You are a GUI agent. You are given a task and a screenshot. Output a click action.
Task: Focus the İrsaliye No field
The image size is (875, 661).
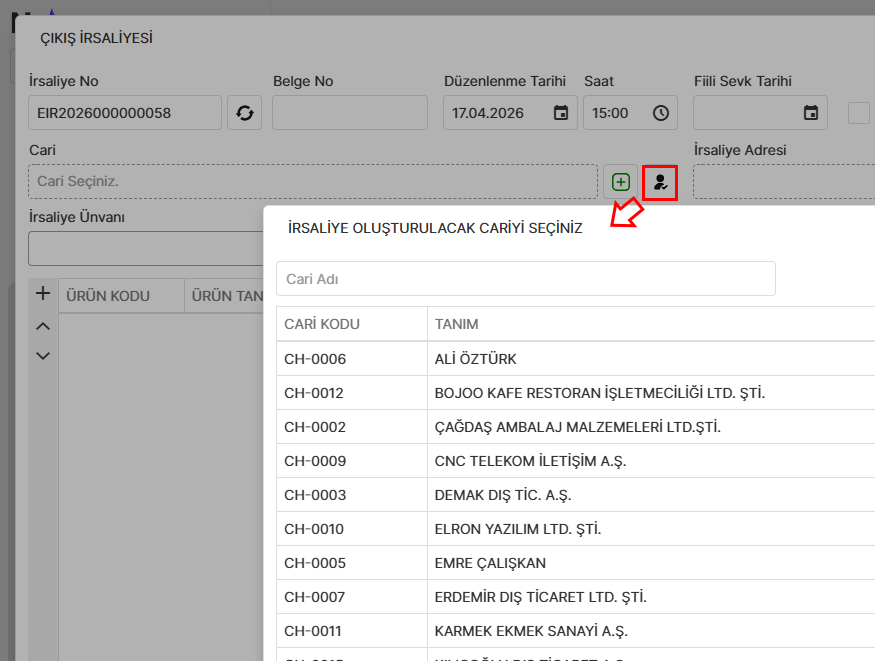(125, 113)
